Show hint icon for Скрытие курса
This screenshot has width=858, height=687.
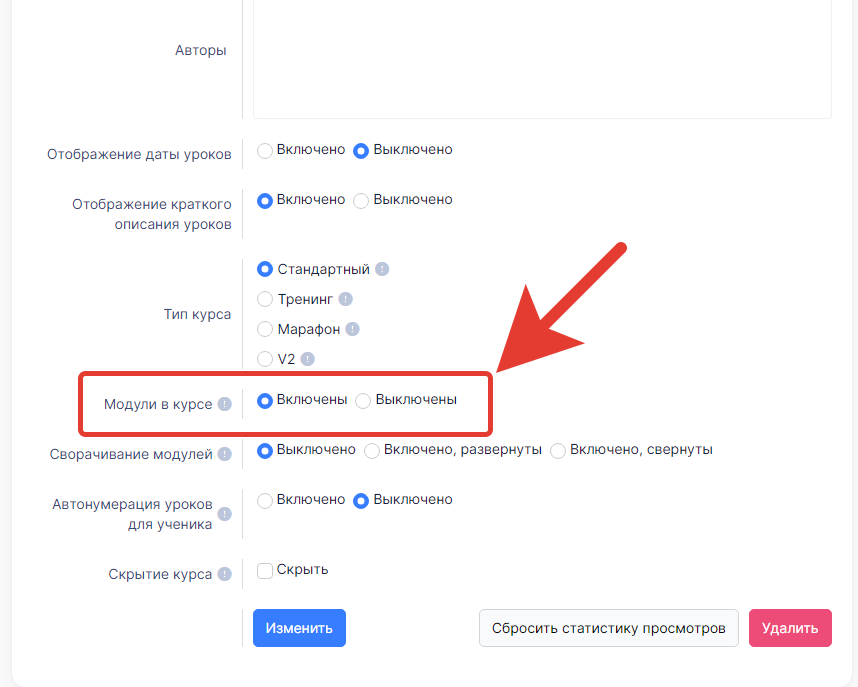pyautogui.click(x=224, y=574)
